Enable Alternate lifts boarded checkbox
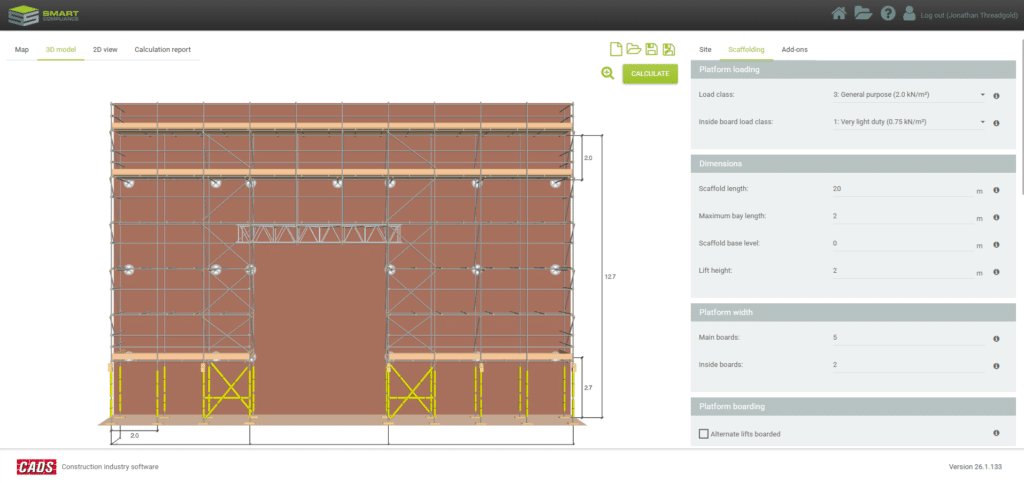The image size is (1024, 483). (703, 433)
